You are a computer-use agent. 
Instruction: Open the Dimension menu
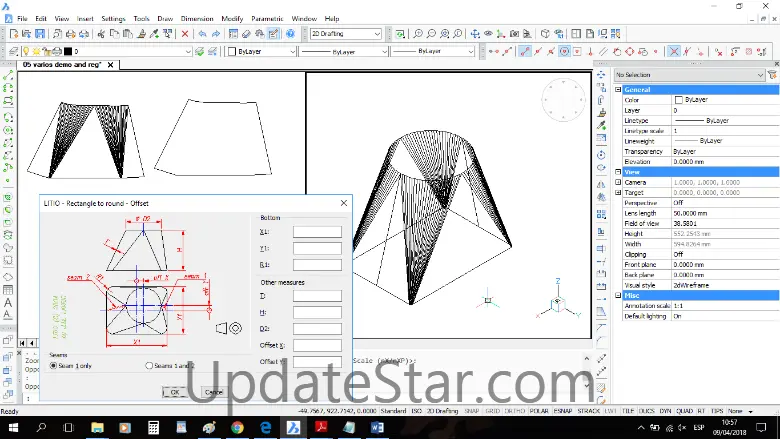(x=197, y=18)
